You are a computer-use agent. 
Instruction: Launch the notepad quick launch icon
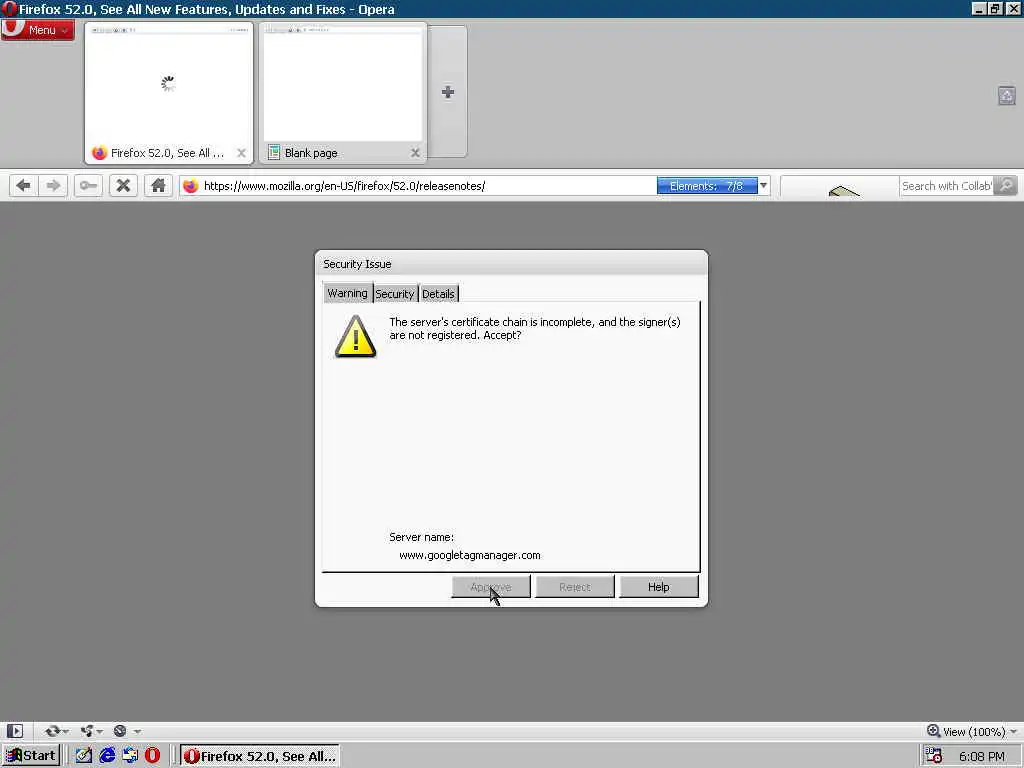(84, 756)
